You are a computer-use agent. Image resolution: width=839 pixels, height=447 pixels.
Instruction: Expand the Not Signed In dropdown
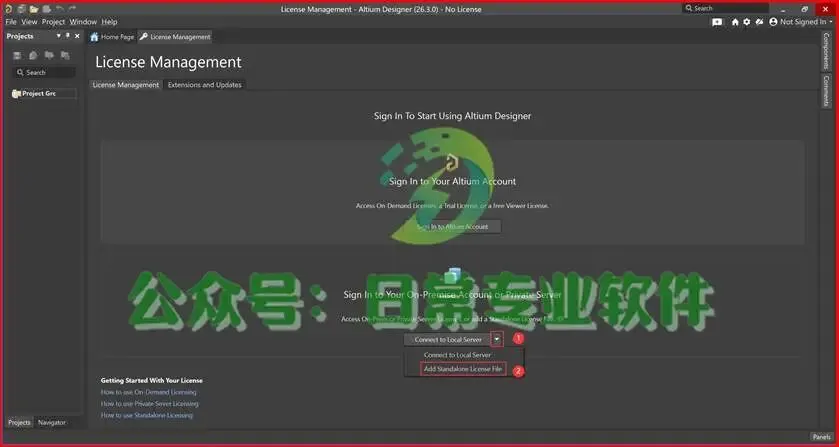[x=830, y=22]
